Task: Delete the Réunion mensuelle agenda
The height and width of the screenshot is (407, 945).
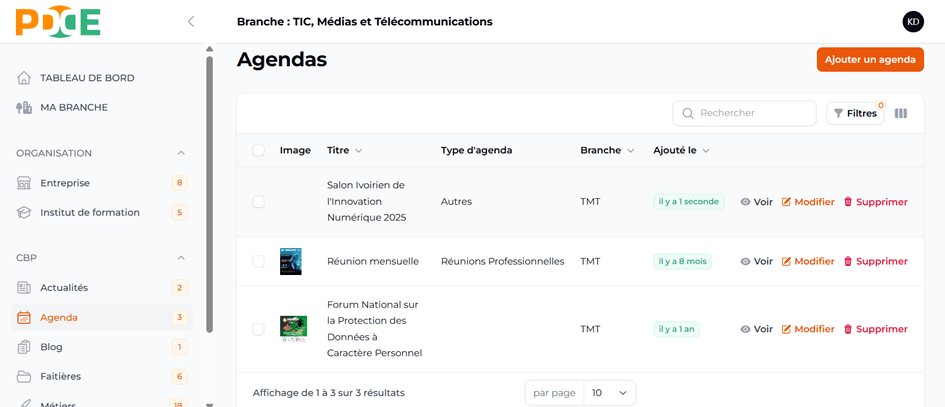Action: click(x=875, y=262)
